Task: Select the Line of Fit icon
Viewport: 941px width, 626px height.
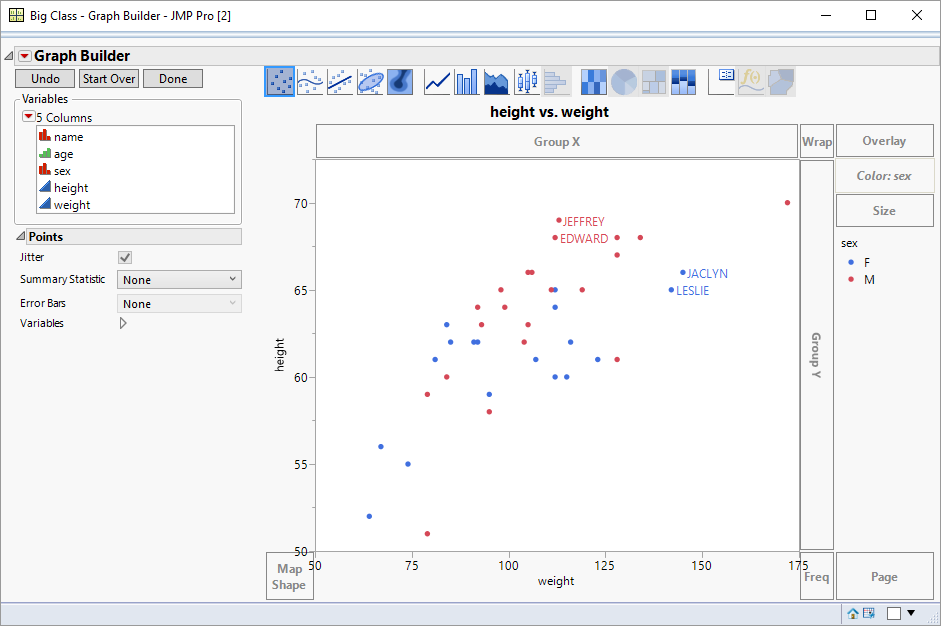Action: [x=340, y=81]
